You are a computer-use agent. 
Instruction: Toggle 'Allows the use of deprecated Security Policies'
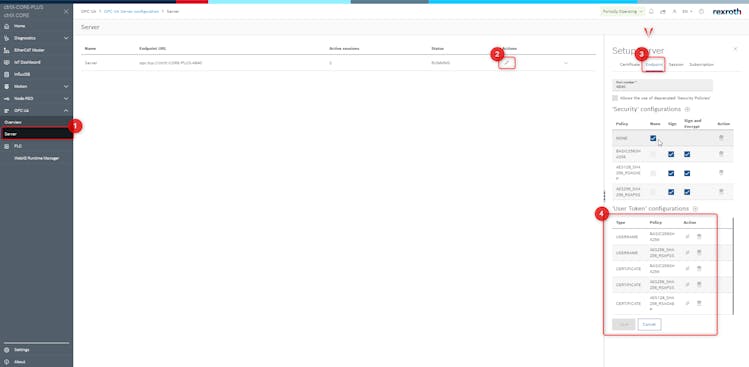[615, 98]
